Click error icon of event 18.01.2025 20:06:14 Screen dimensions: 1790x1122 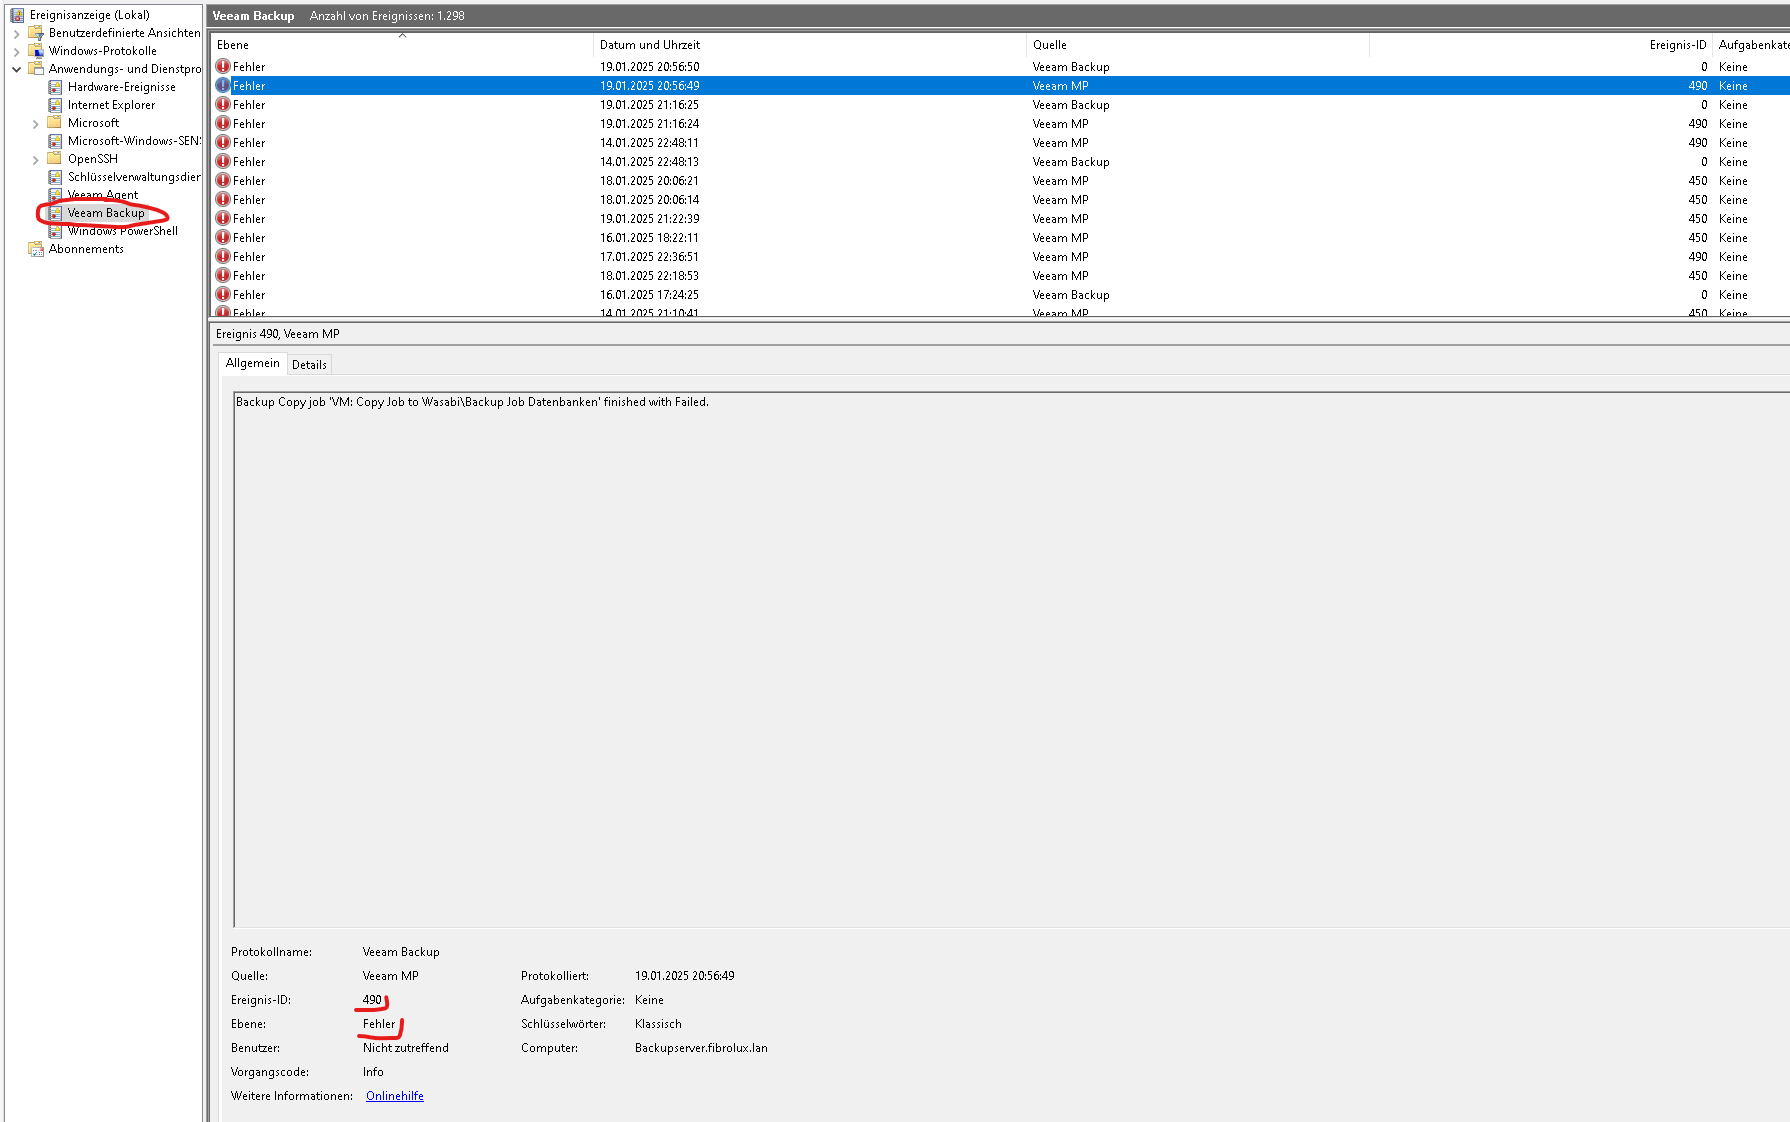pyautogui.click(x=223, y=200)
